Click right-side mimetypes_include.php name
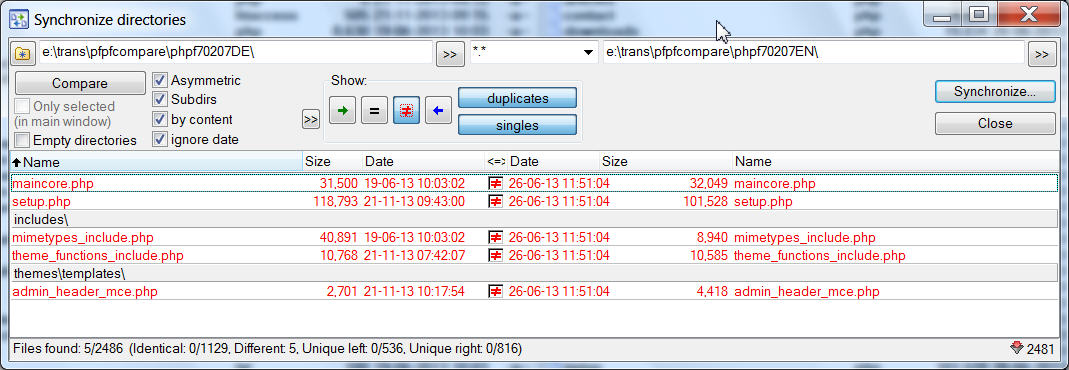Viewport: 1069px width, 370px height. click(x=804, y=238)
